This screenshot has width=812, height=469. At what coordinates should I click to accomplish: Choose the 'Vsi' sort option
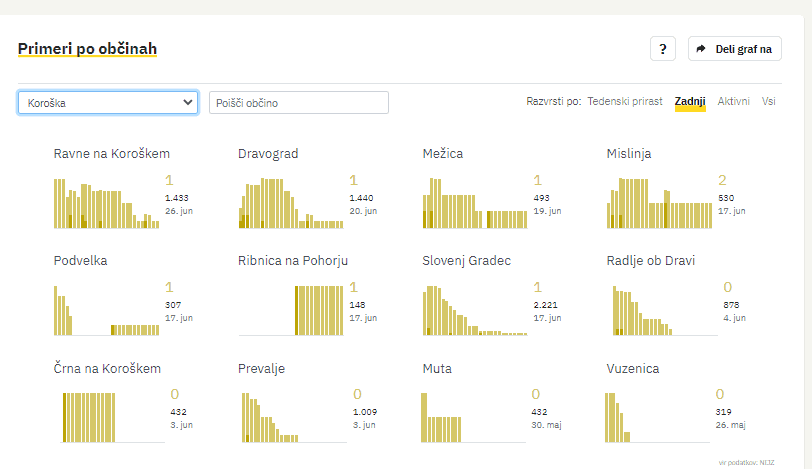[768, 102]
